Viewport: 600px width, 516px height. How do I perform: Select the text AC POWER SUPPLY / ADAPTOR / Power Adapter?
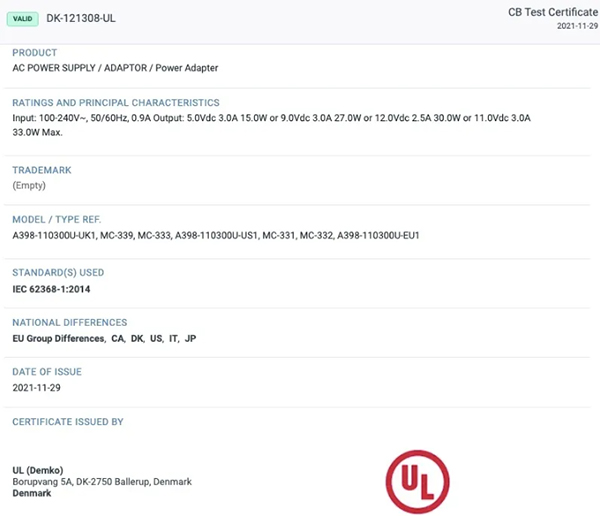click(115, 68)
